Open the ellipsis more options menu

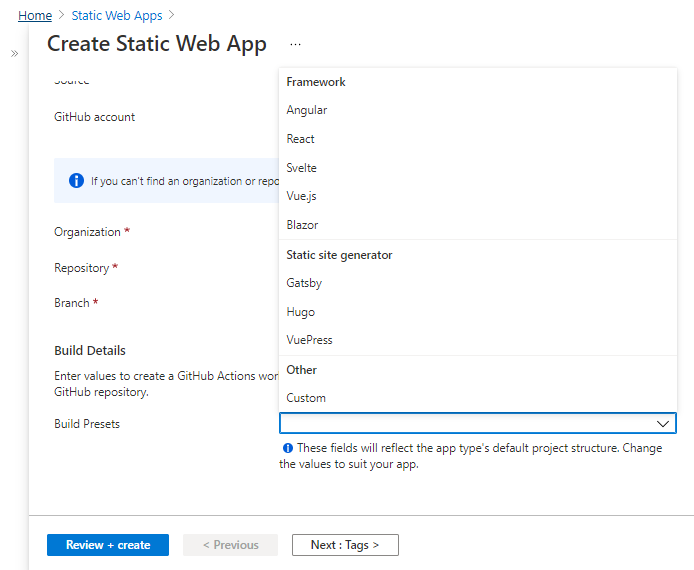click(296, 45)
